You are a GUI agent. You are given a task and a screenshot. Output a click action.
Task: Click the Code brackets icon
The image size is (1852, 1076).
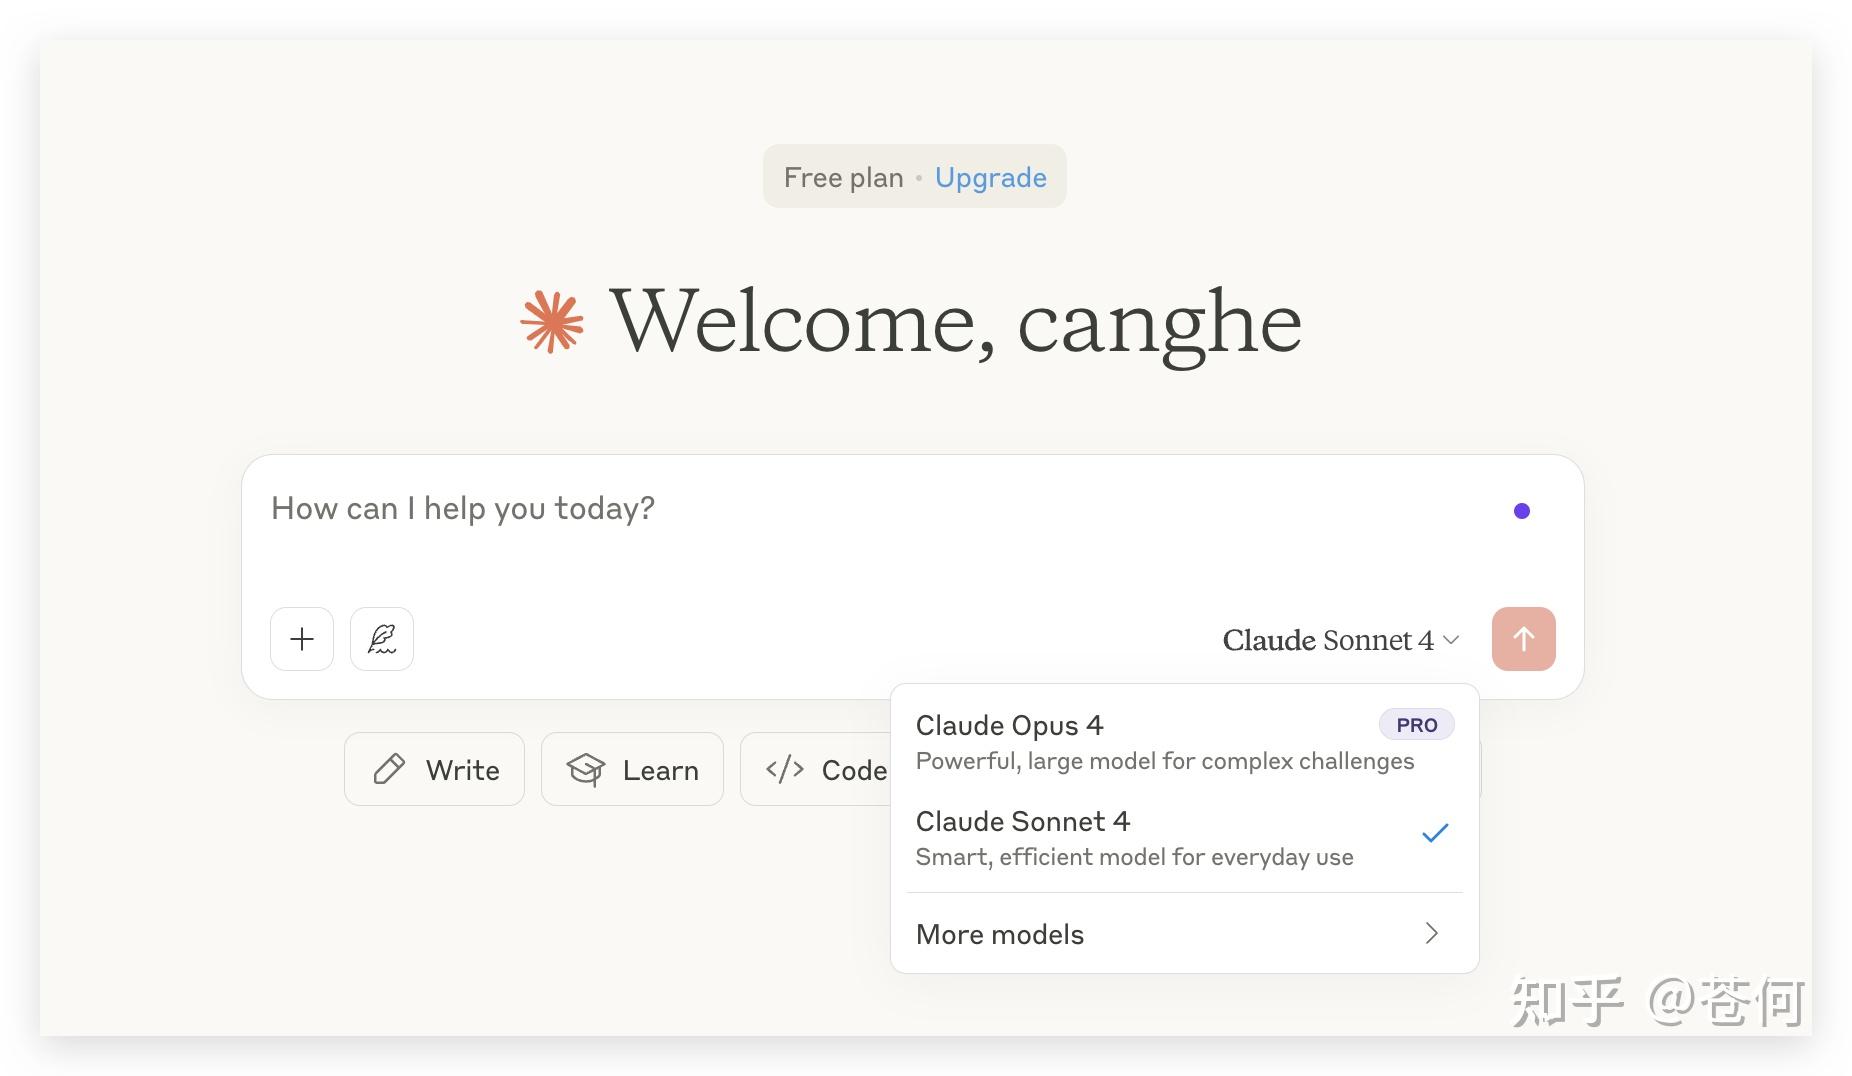(x=785, y=769)
